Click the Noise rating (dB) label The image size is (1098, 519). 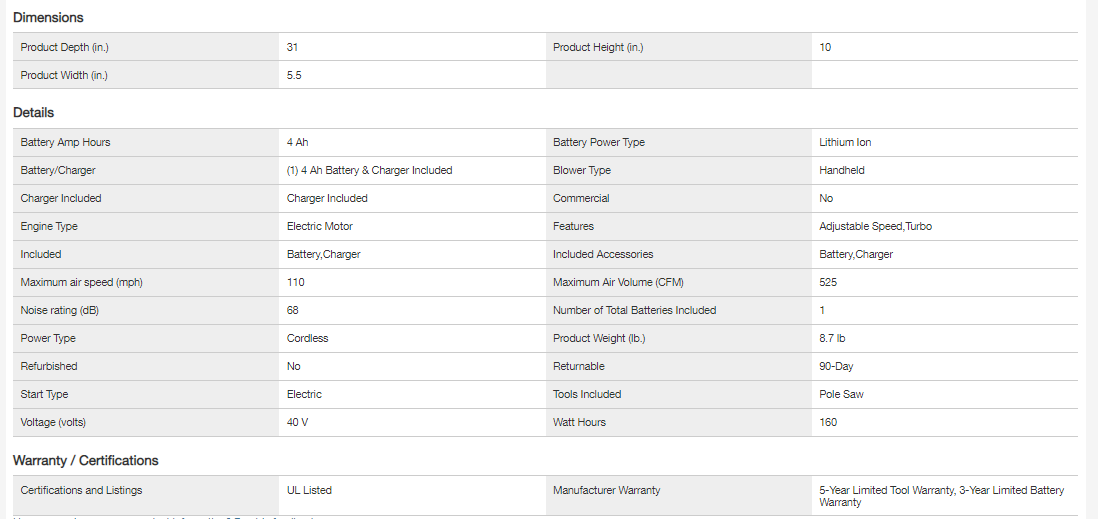[60, 310]
